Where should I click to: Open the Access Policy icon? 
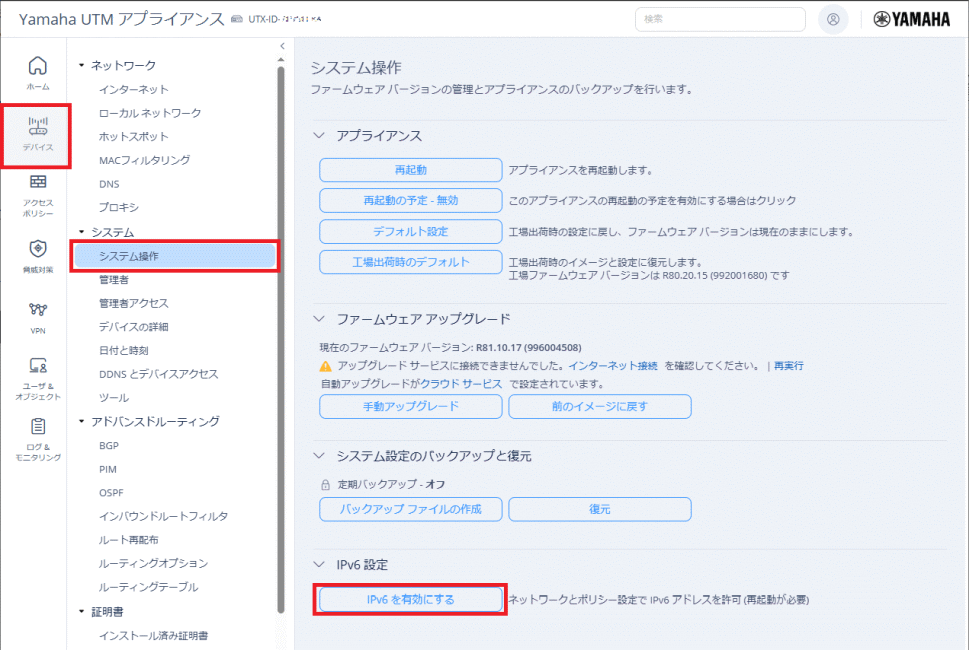coord(38,184)
